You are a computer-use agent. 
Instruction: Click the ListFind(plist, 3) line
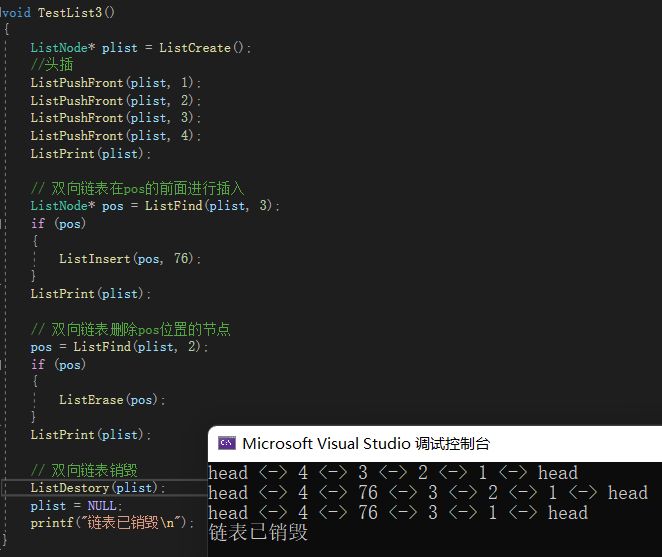(x=155, y=206)
